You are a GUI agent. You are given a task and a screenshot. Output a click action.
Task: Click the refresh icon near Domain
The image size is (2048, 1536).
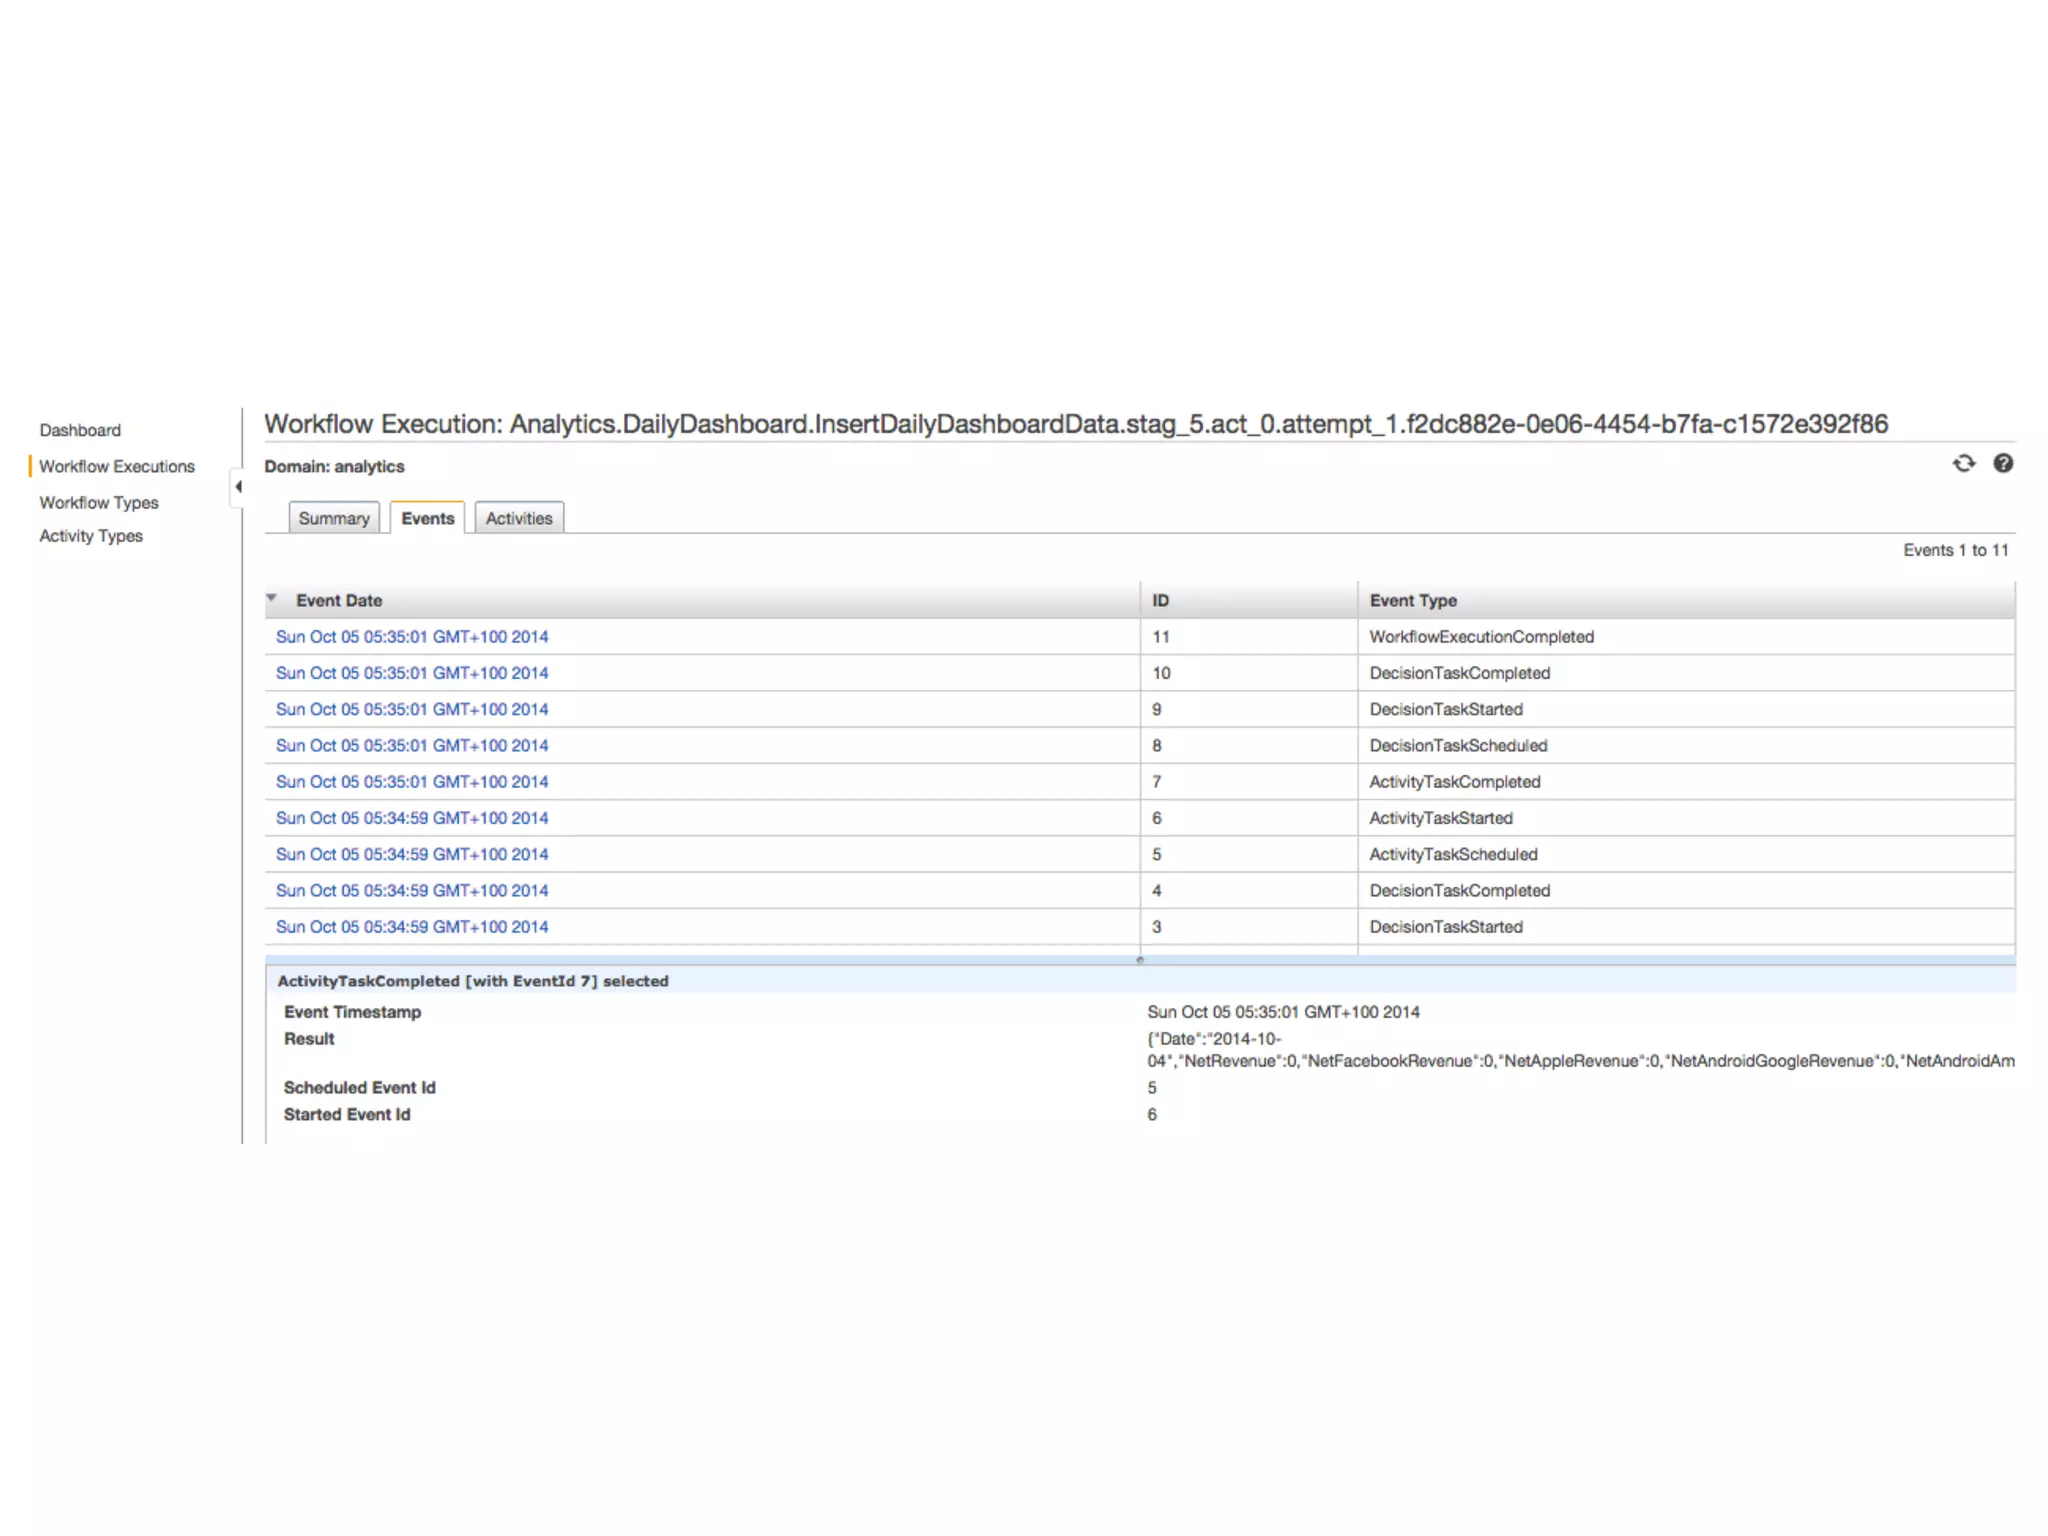1963,463
